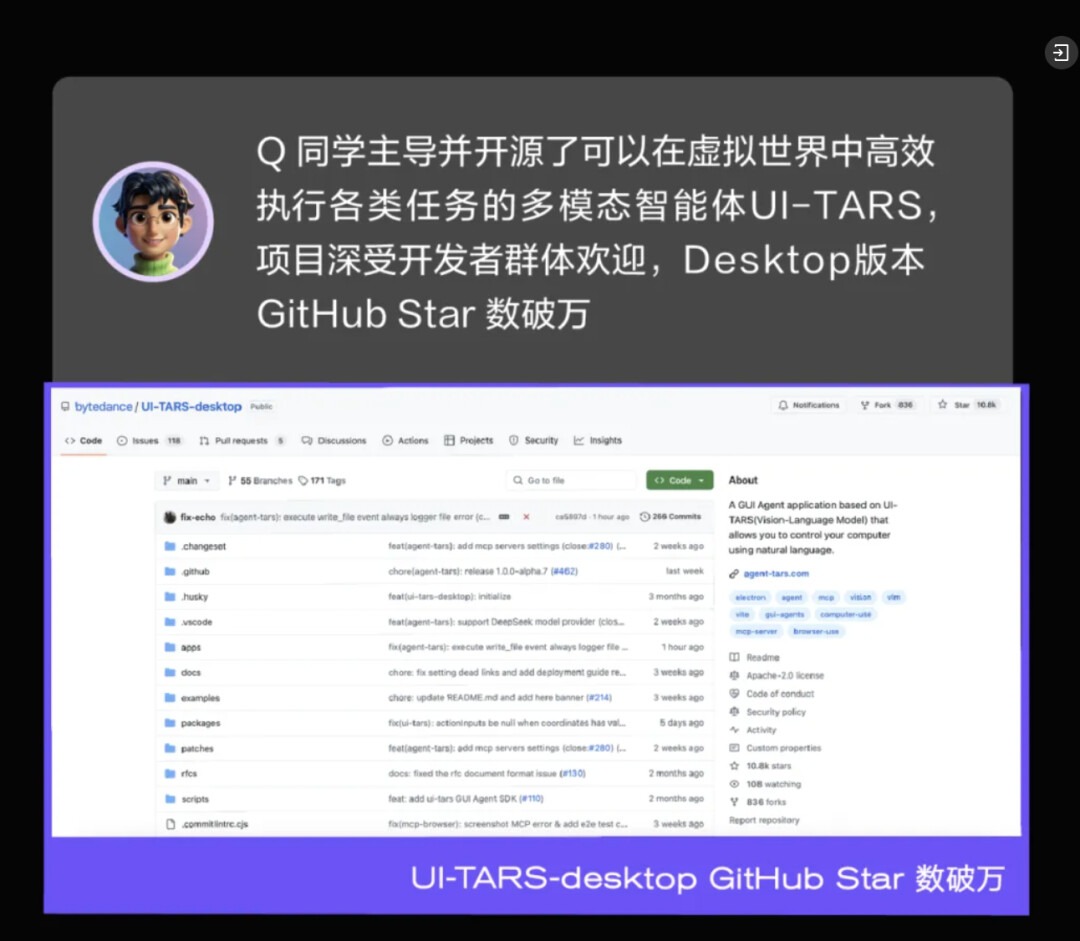
Task: Open the Issues tab
Action: click(148, 441)
